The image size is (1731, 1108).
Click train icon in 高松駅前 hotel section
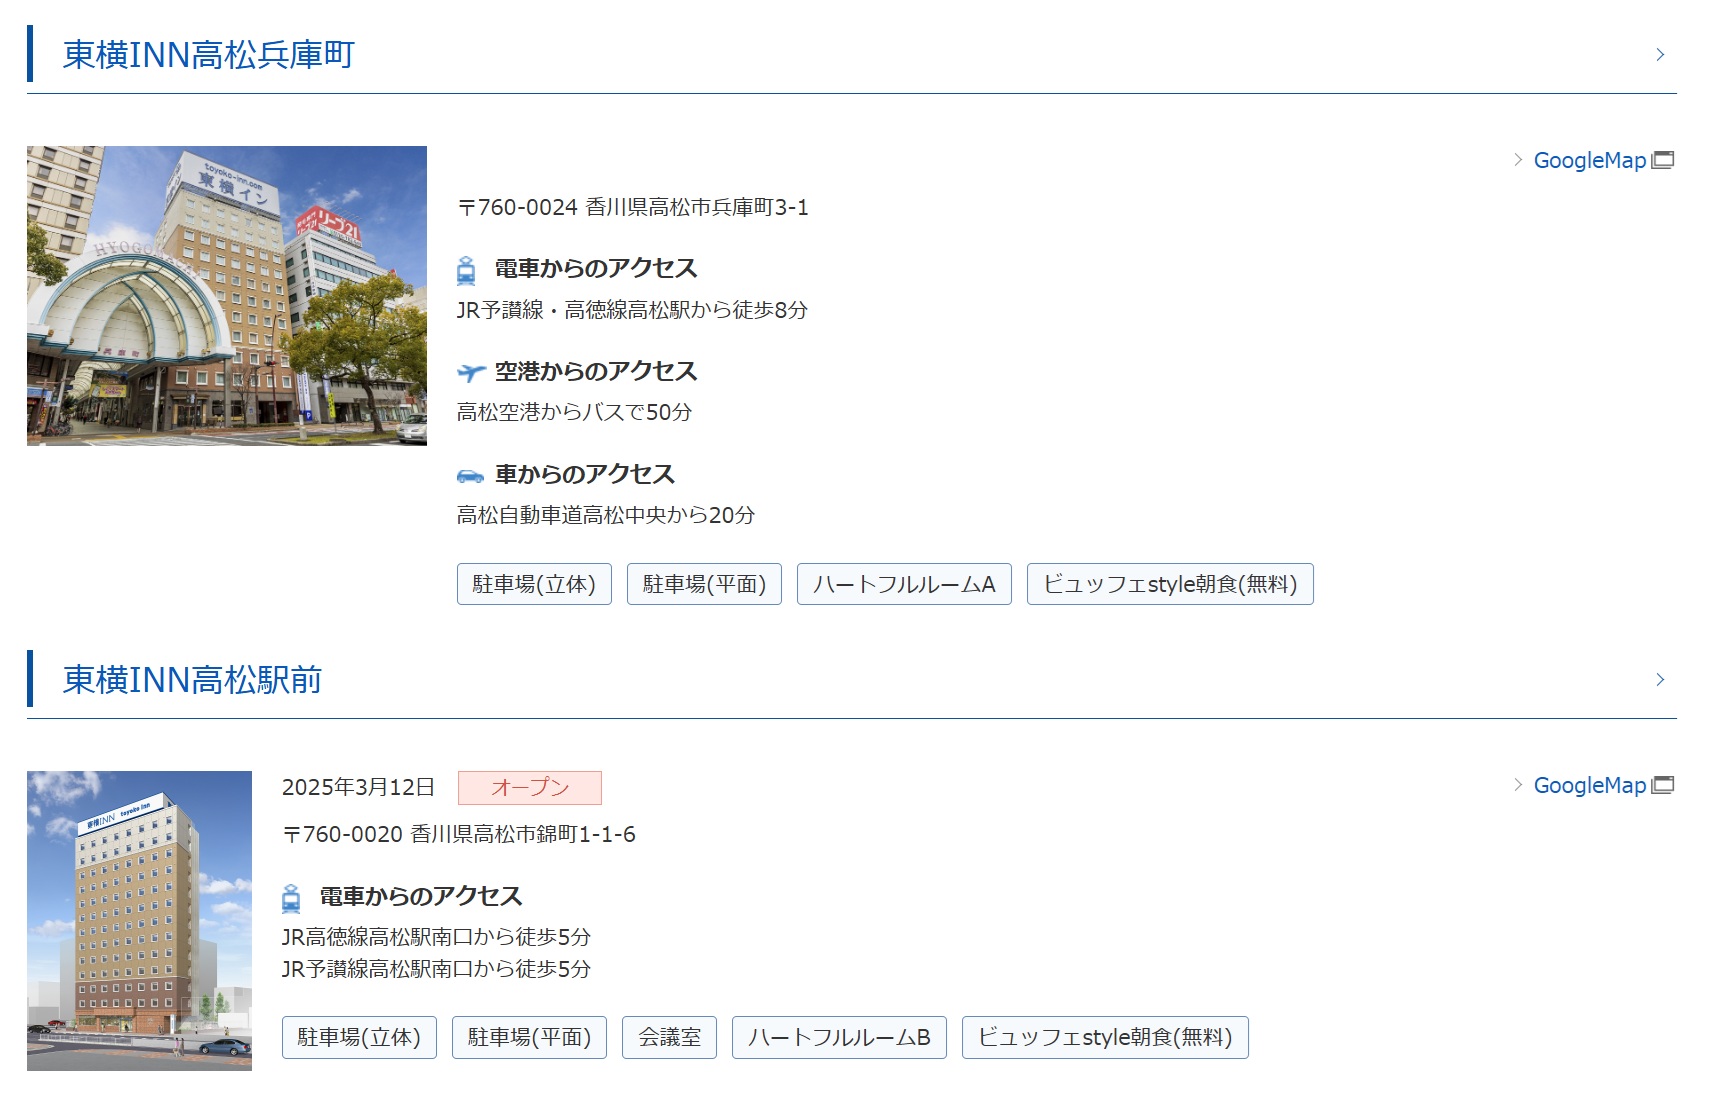(x=291, y=898)
